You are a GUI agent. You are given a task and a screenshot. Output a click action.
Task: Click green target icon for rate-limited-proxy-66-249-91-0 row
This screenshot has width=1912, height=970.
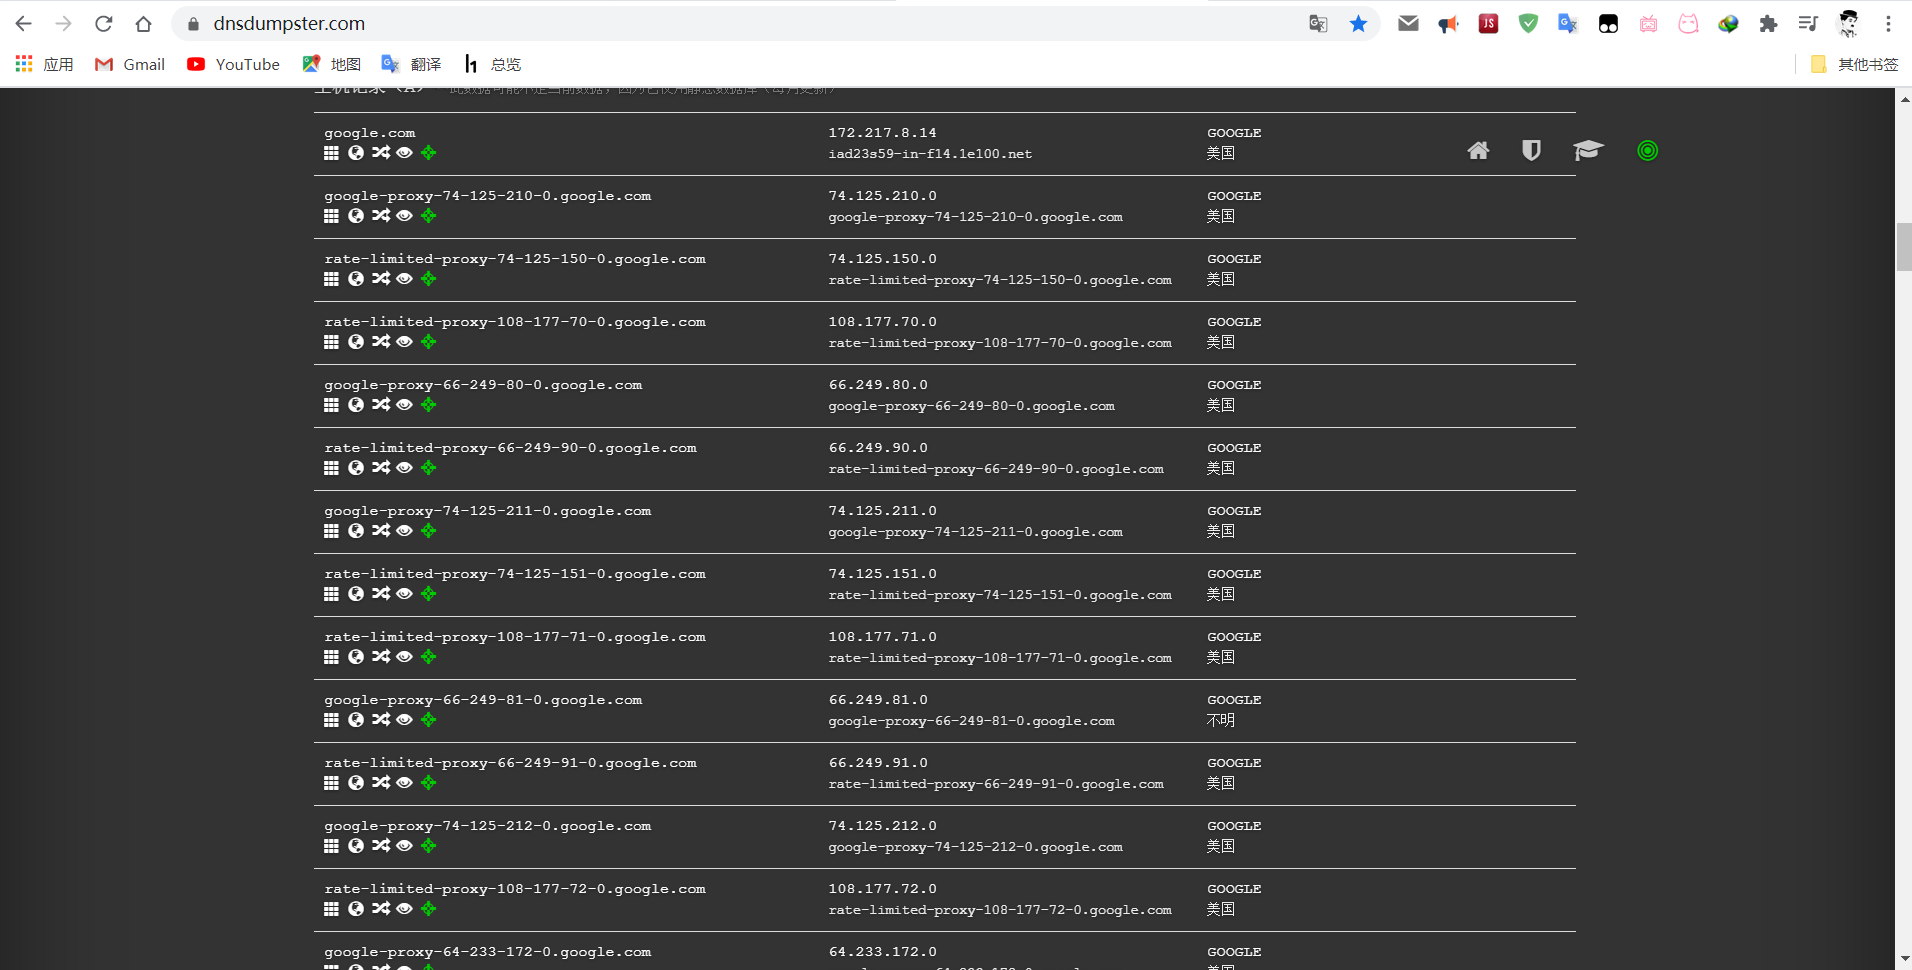tap(428, 783)
